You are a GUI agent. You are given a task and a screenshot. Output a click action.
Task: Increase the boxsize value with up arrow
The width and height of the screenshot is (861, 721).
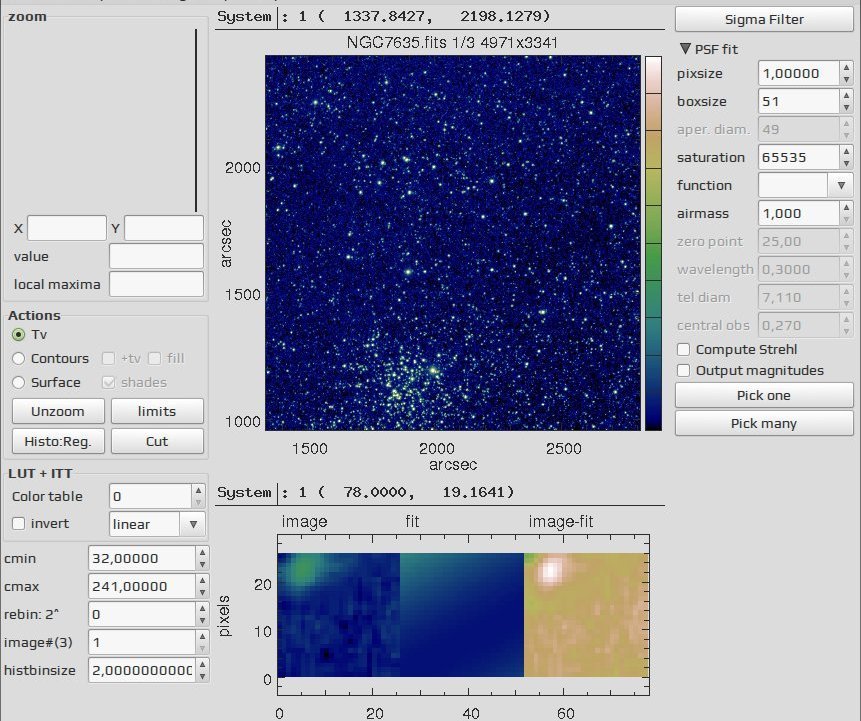[846, 96]
